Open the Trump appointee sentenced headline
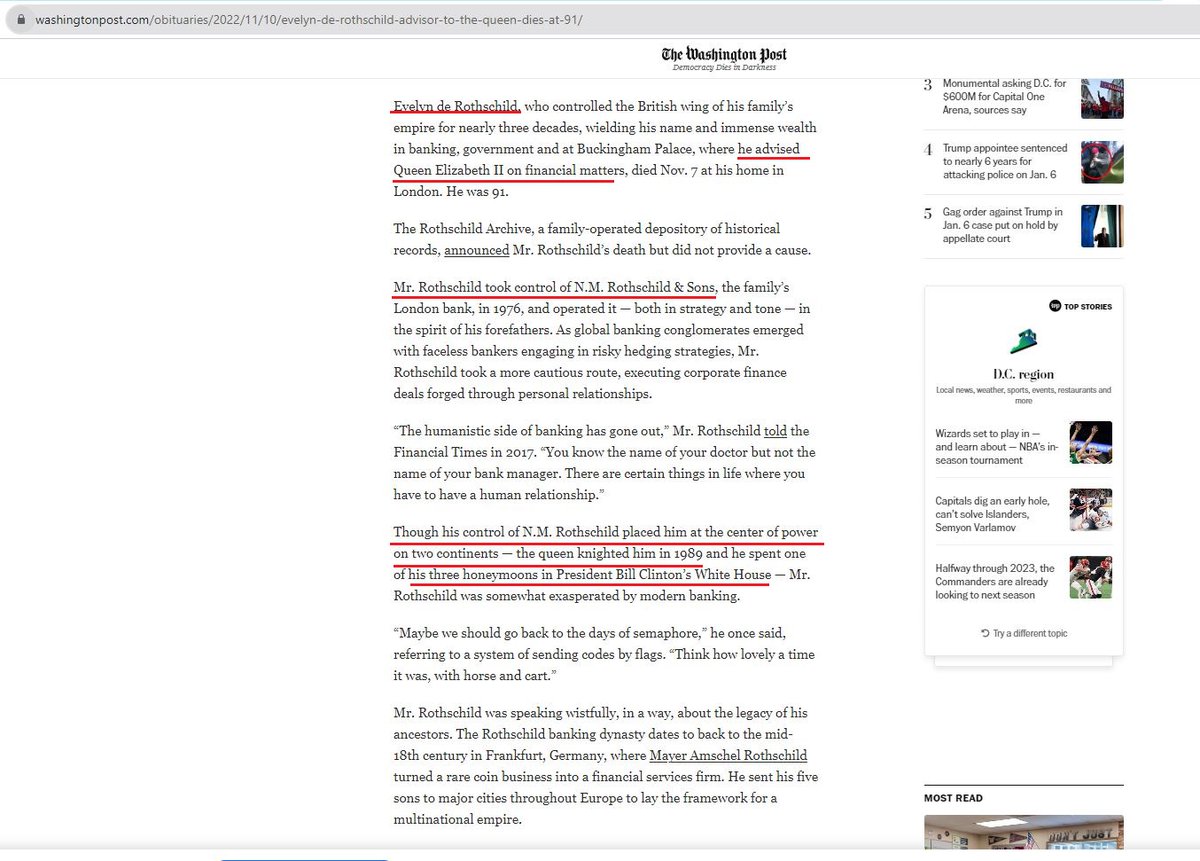 point(1005,161)
